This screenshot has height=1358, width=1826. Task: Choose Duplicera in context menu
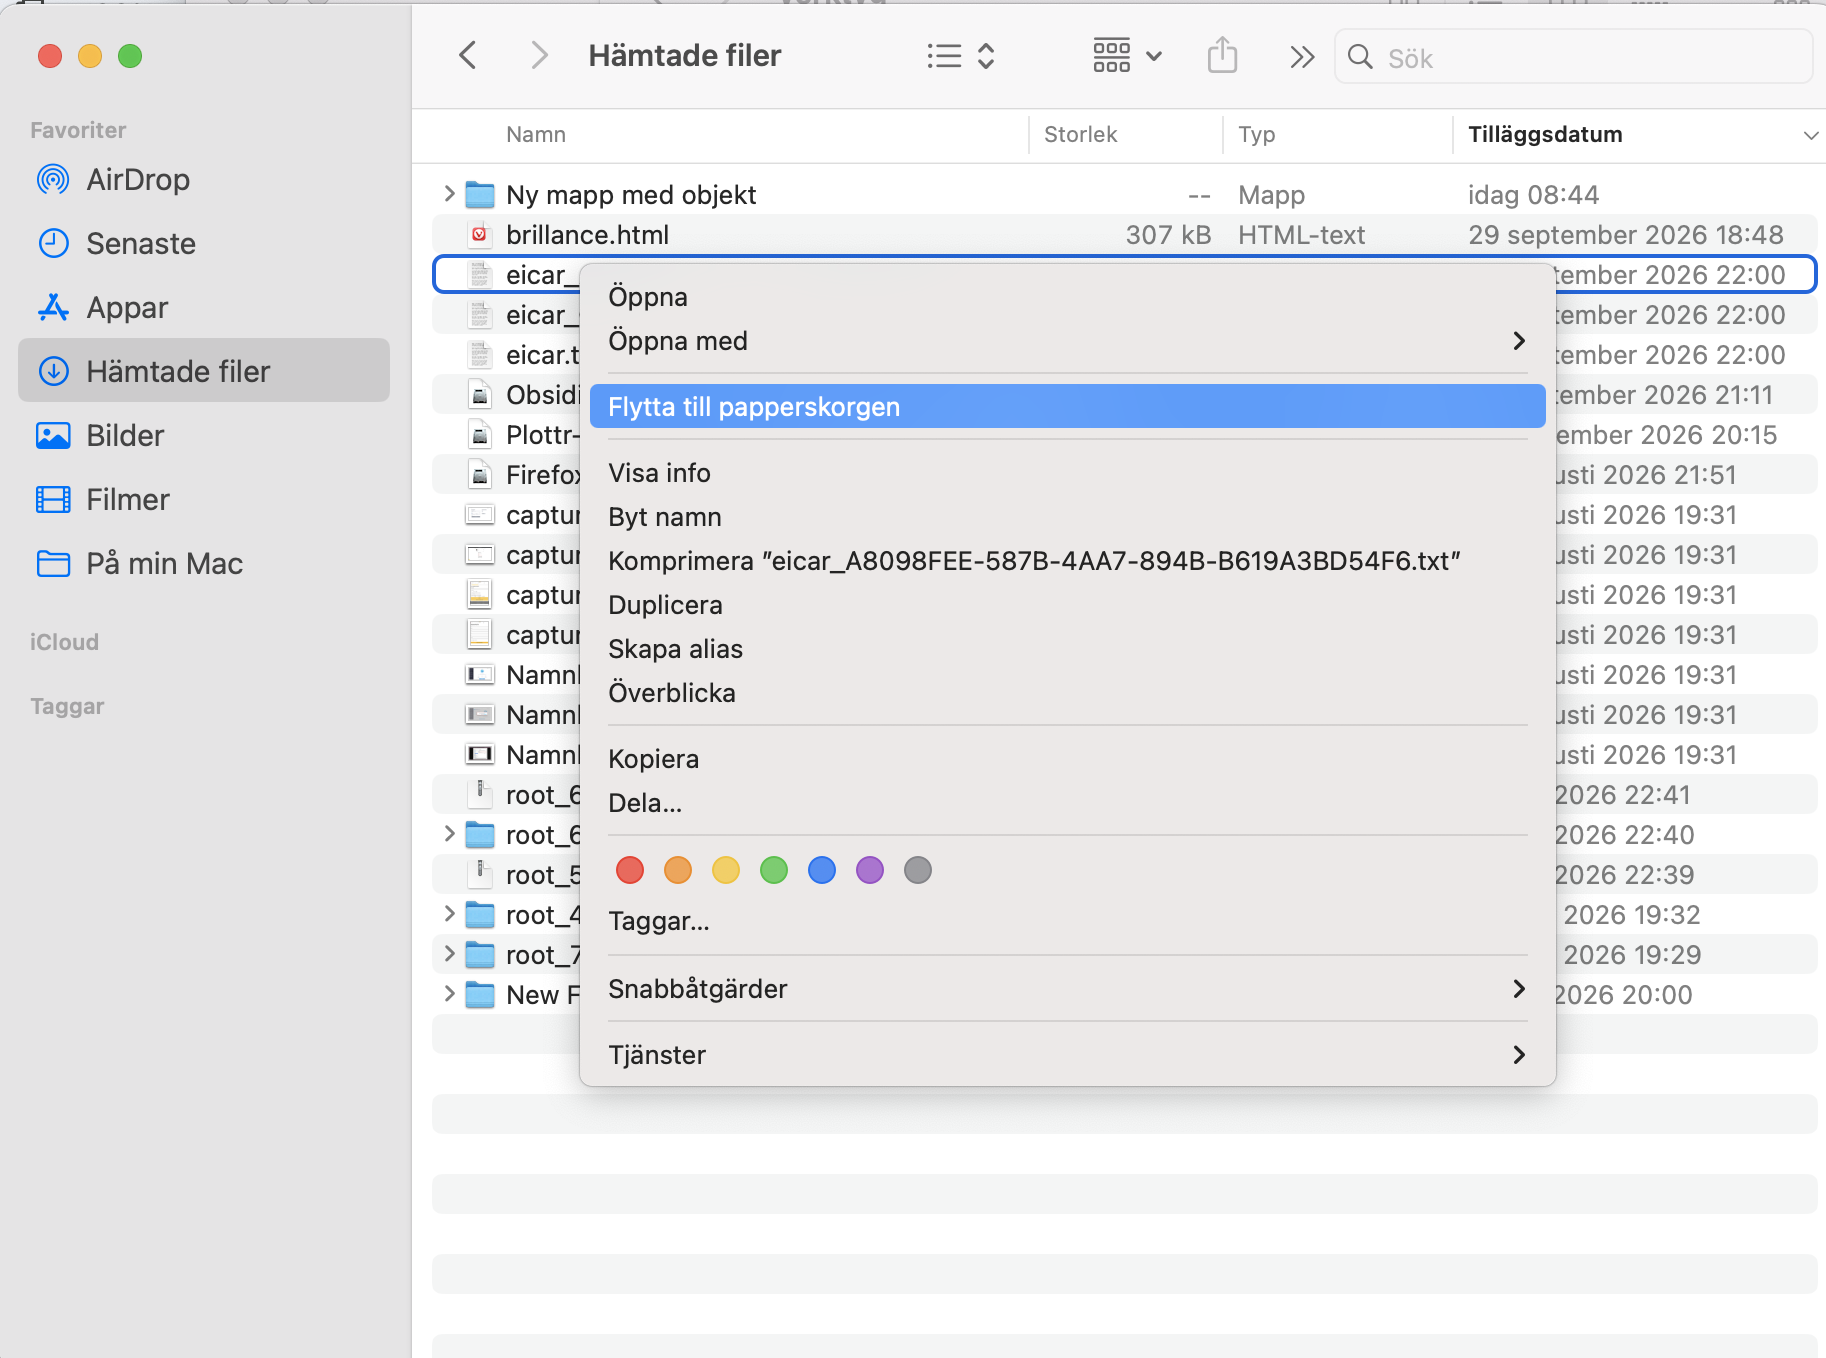(1067, 605)
